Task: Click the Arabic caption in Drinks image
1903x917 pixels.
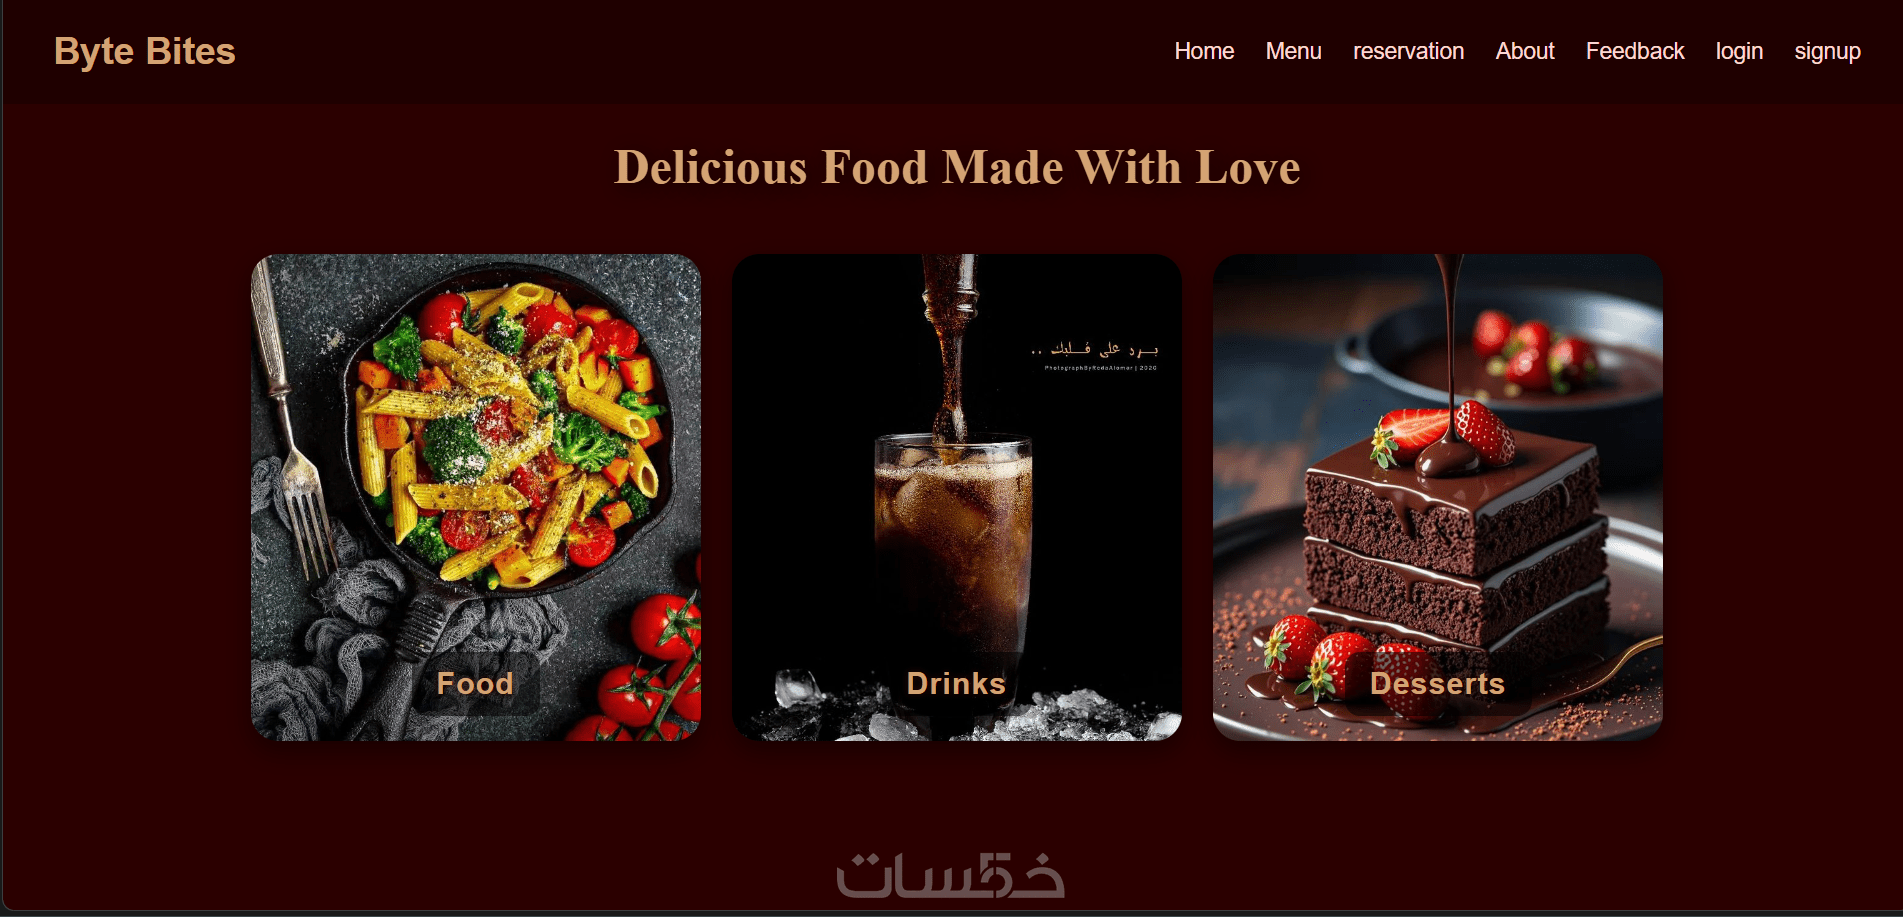Action: [1095, 349]
